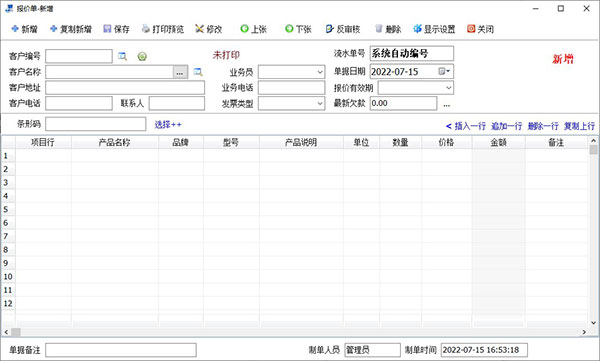Expand the 报价有效期 dropdown
The width and height of the screenshot is (600, 361).
tap(448, 88)
